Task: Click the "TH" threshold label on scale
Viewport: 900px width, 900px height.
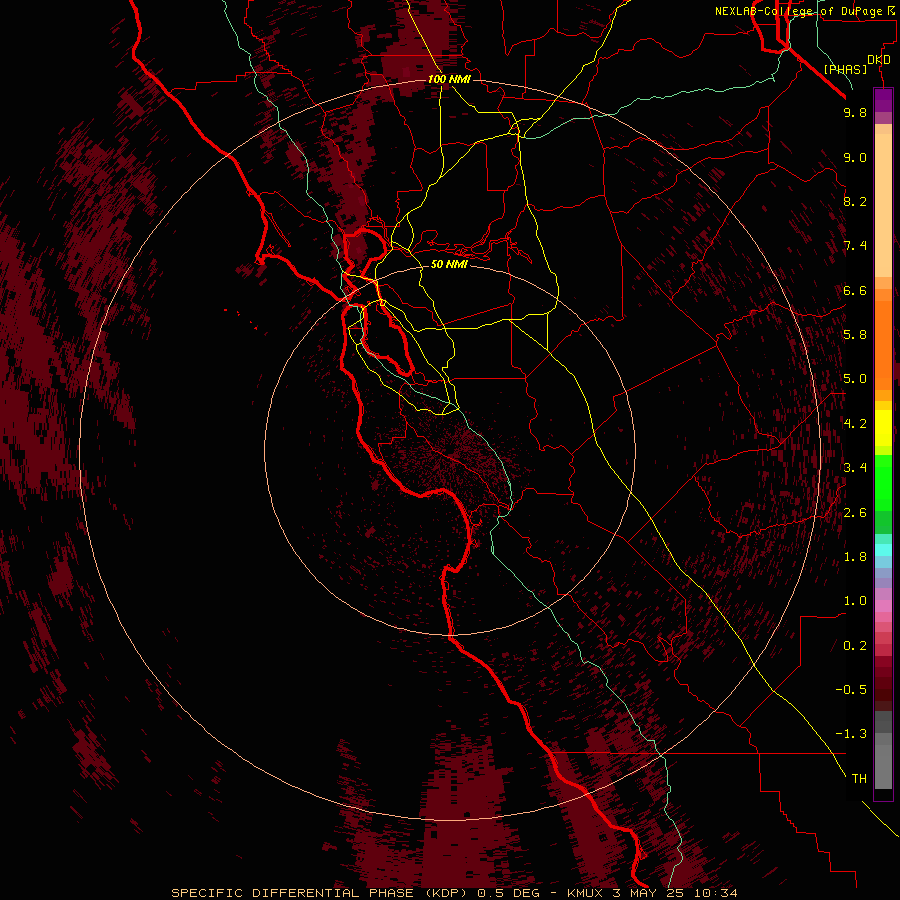Action: pyautogui.click(x=859, y=779)
